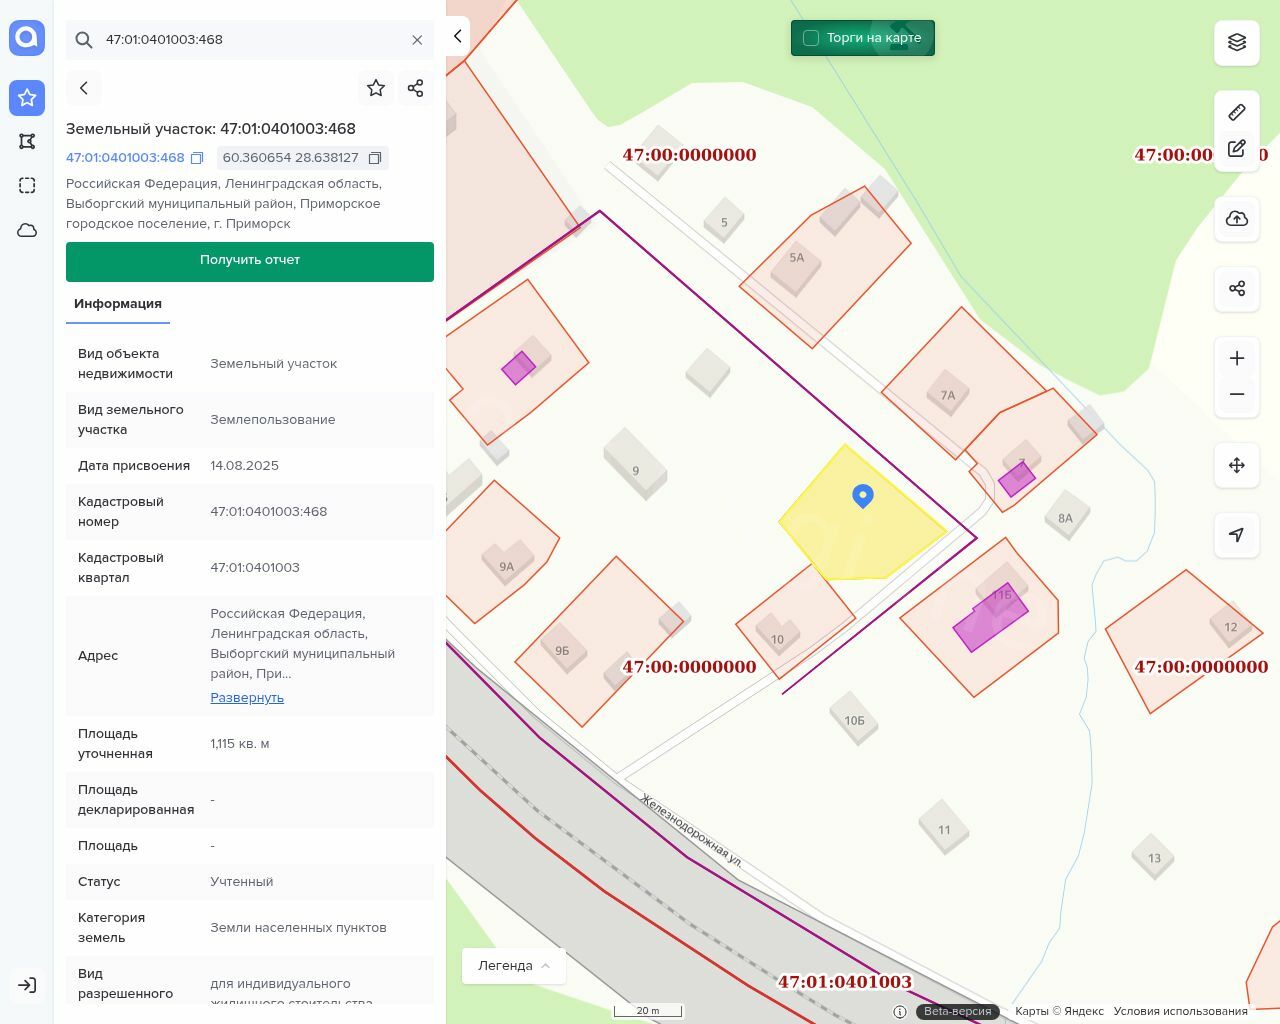The height and width of the screenshot is (1024, 1280).
Task: Click the geolocation arrow icon
Action: click(1237, 535)
